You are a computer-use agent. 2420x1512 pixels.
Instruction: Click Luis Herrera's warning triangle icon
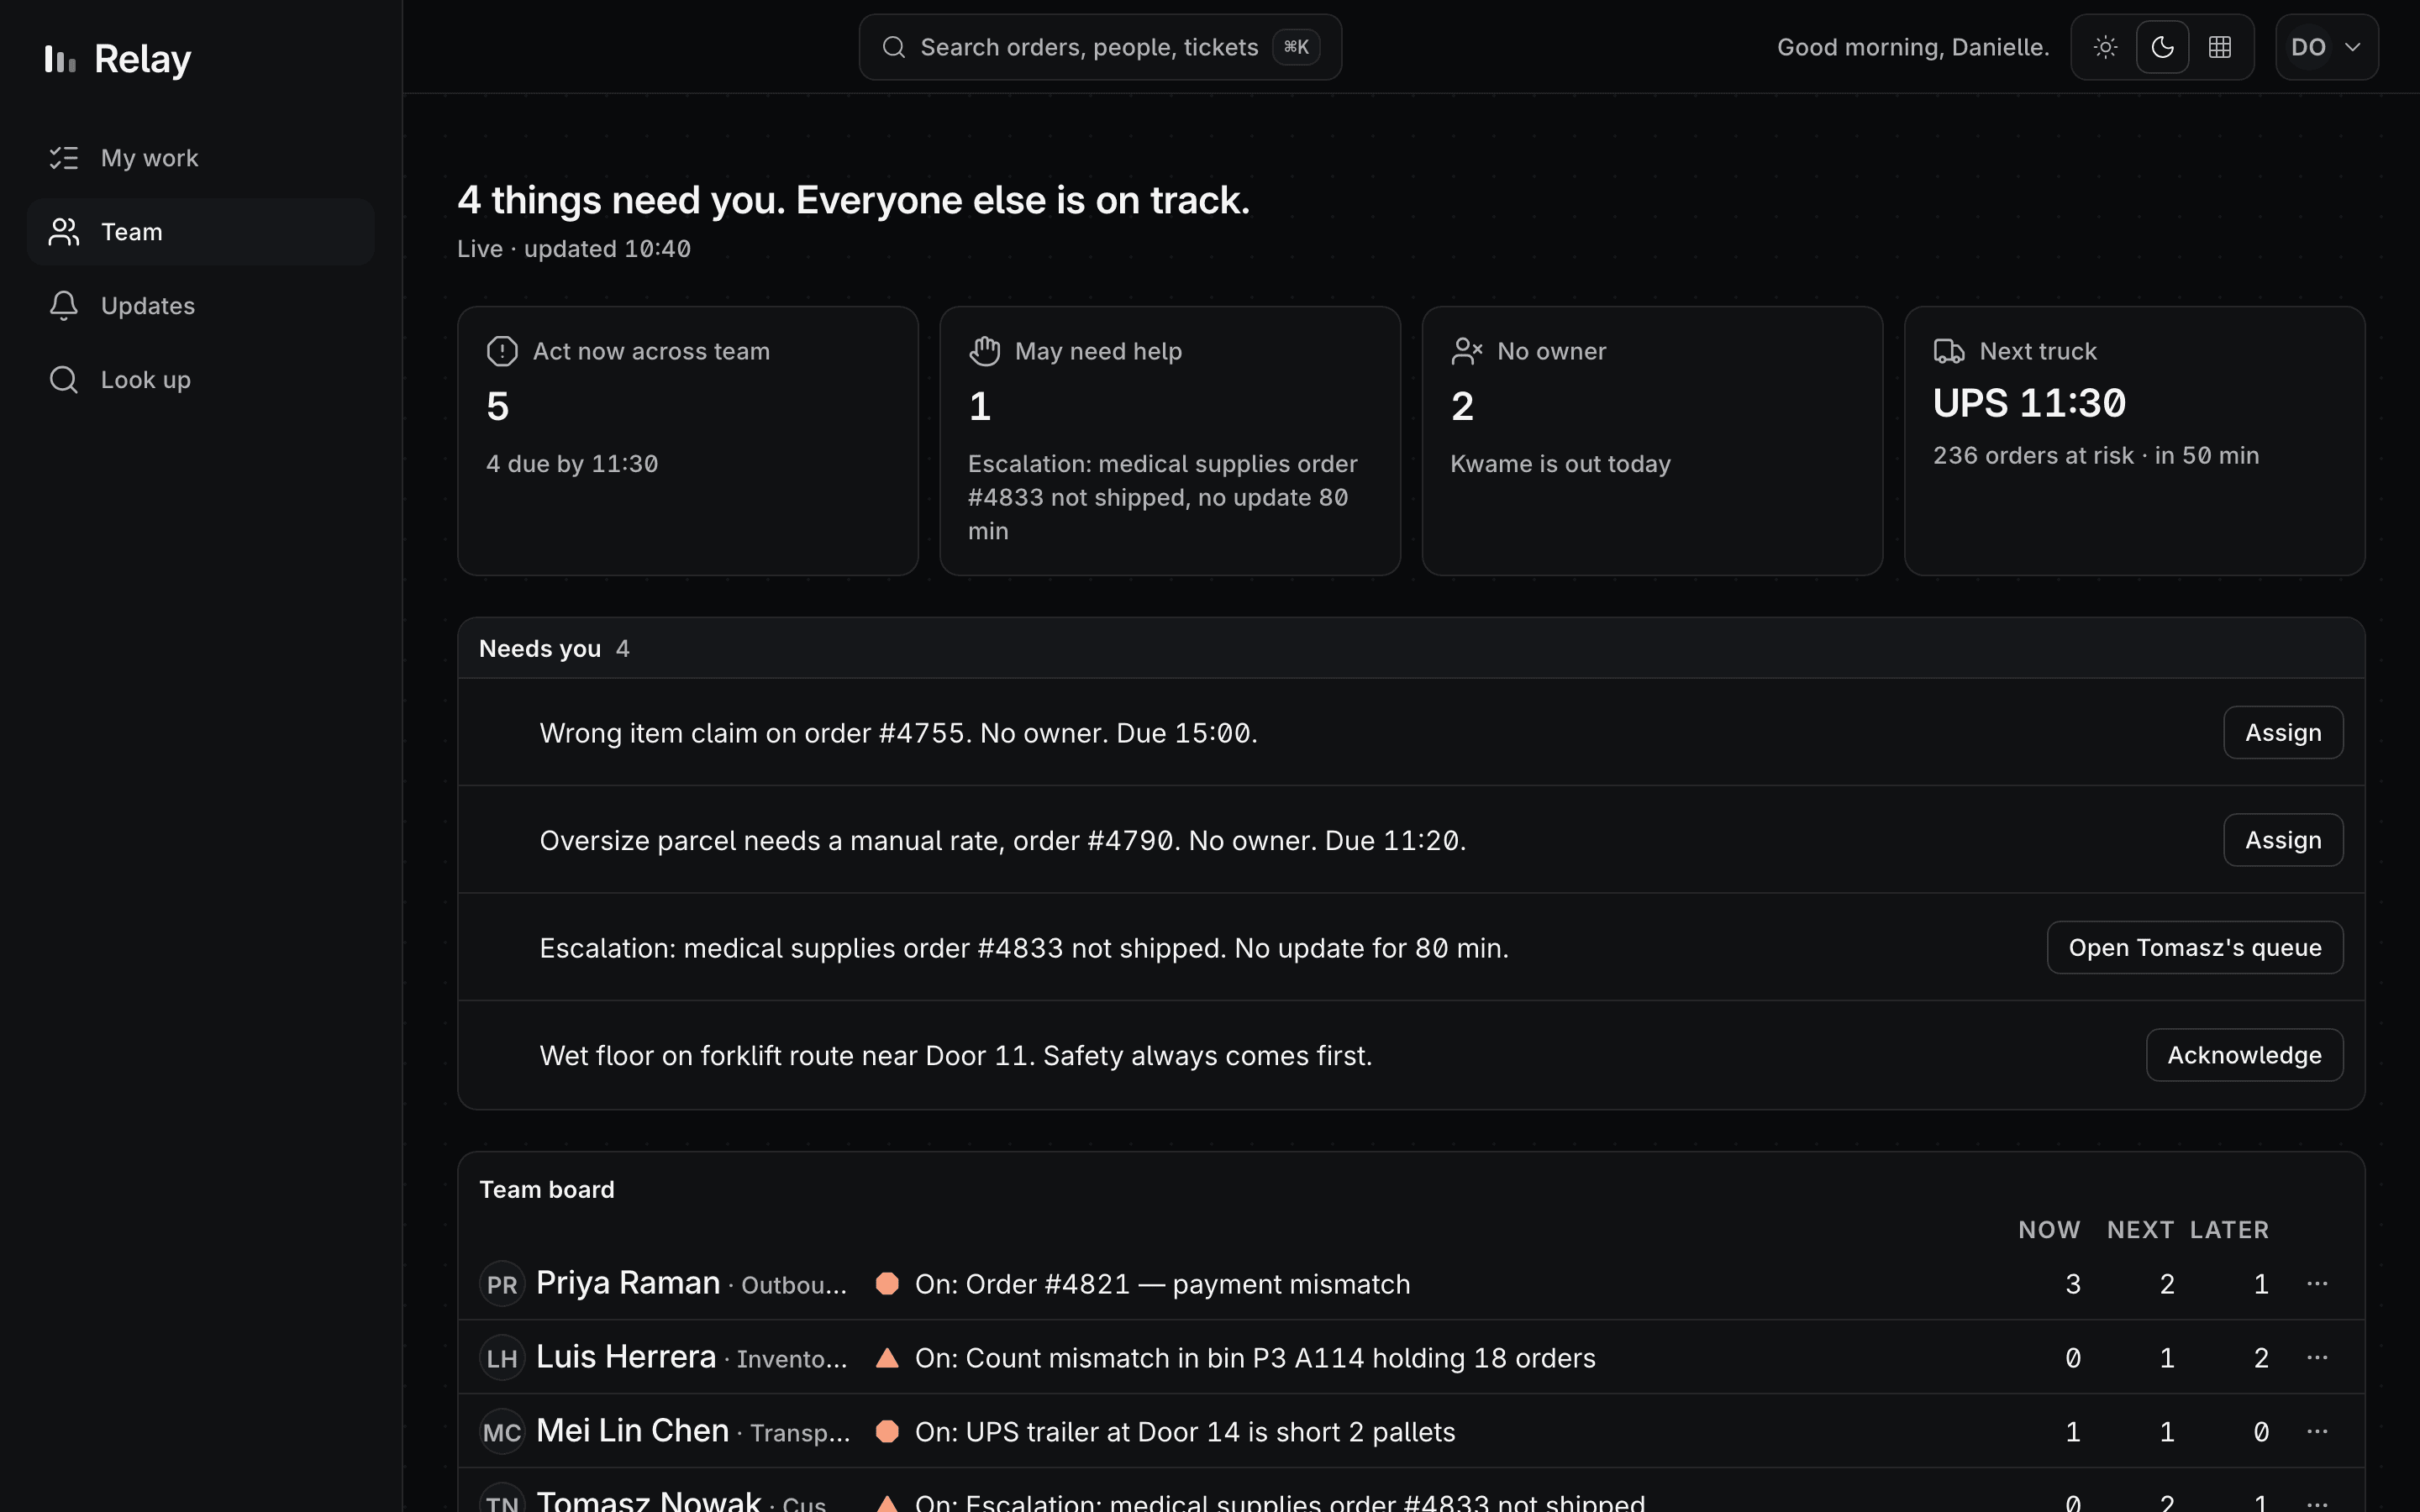(x=887, y=1357)
